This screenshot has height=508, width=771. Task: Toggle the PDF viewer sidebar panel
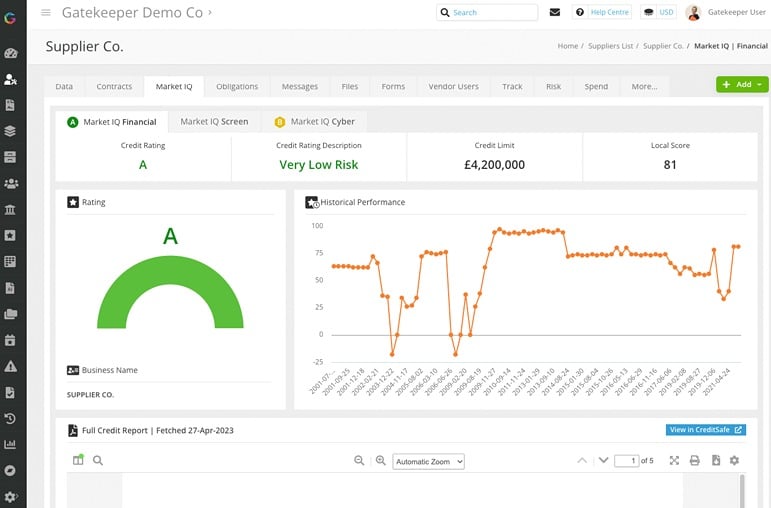[x=78, y=461]
